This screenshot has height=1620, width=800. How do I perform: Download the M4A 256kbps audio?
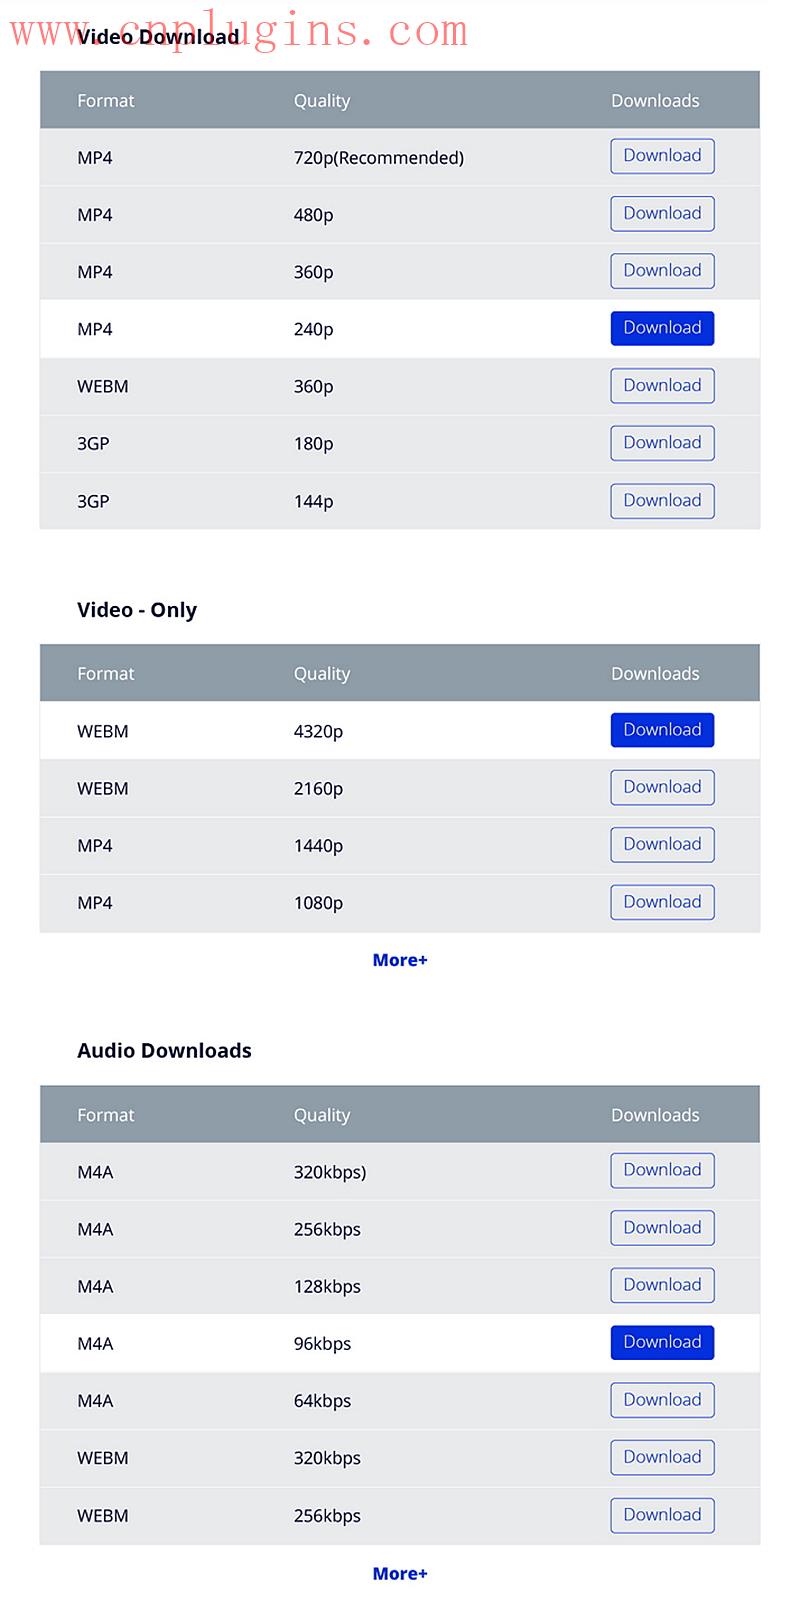662,1228
